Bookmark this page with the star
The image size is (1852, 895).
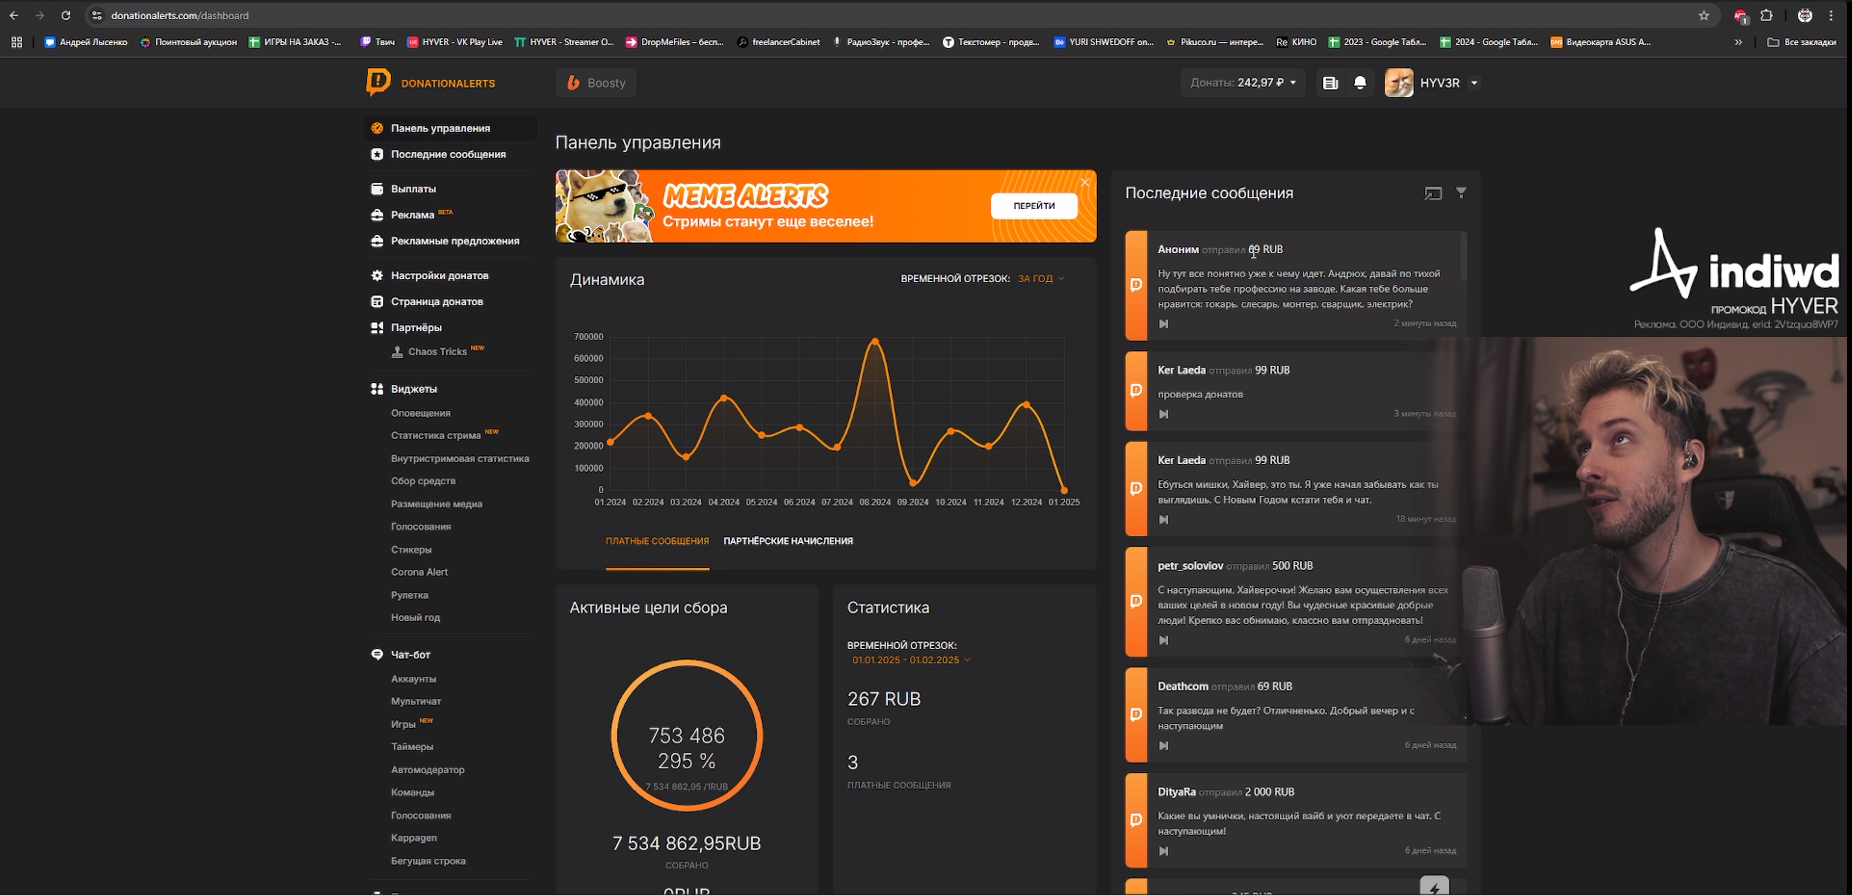(1704, 15)
